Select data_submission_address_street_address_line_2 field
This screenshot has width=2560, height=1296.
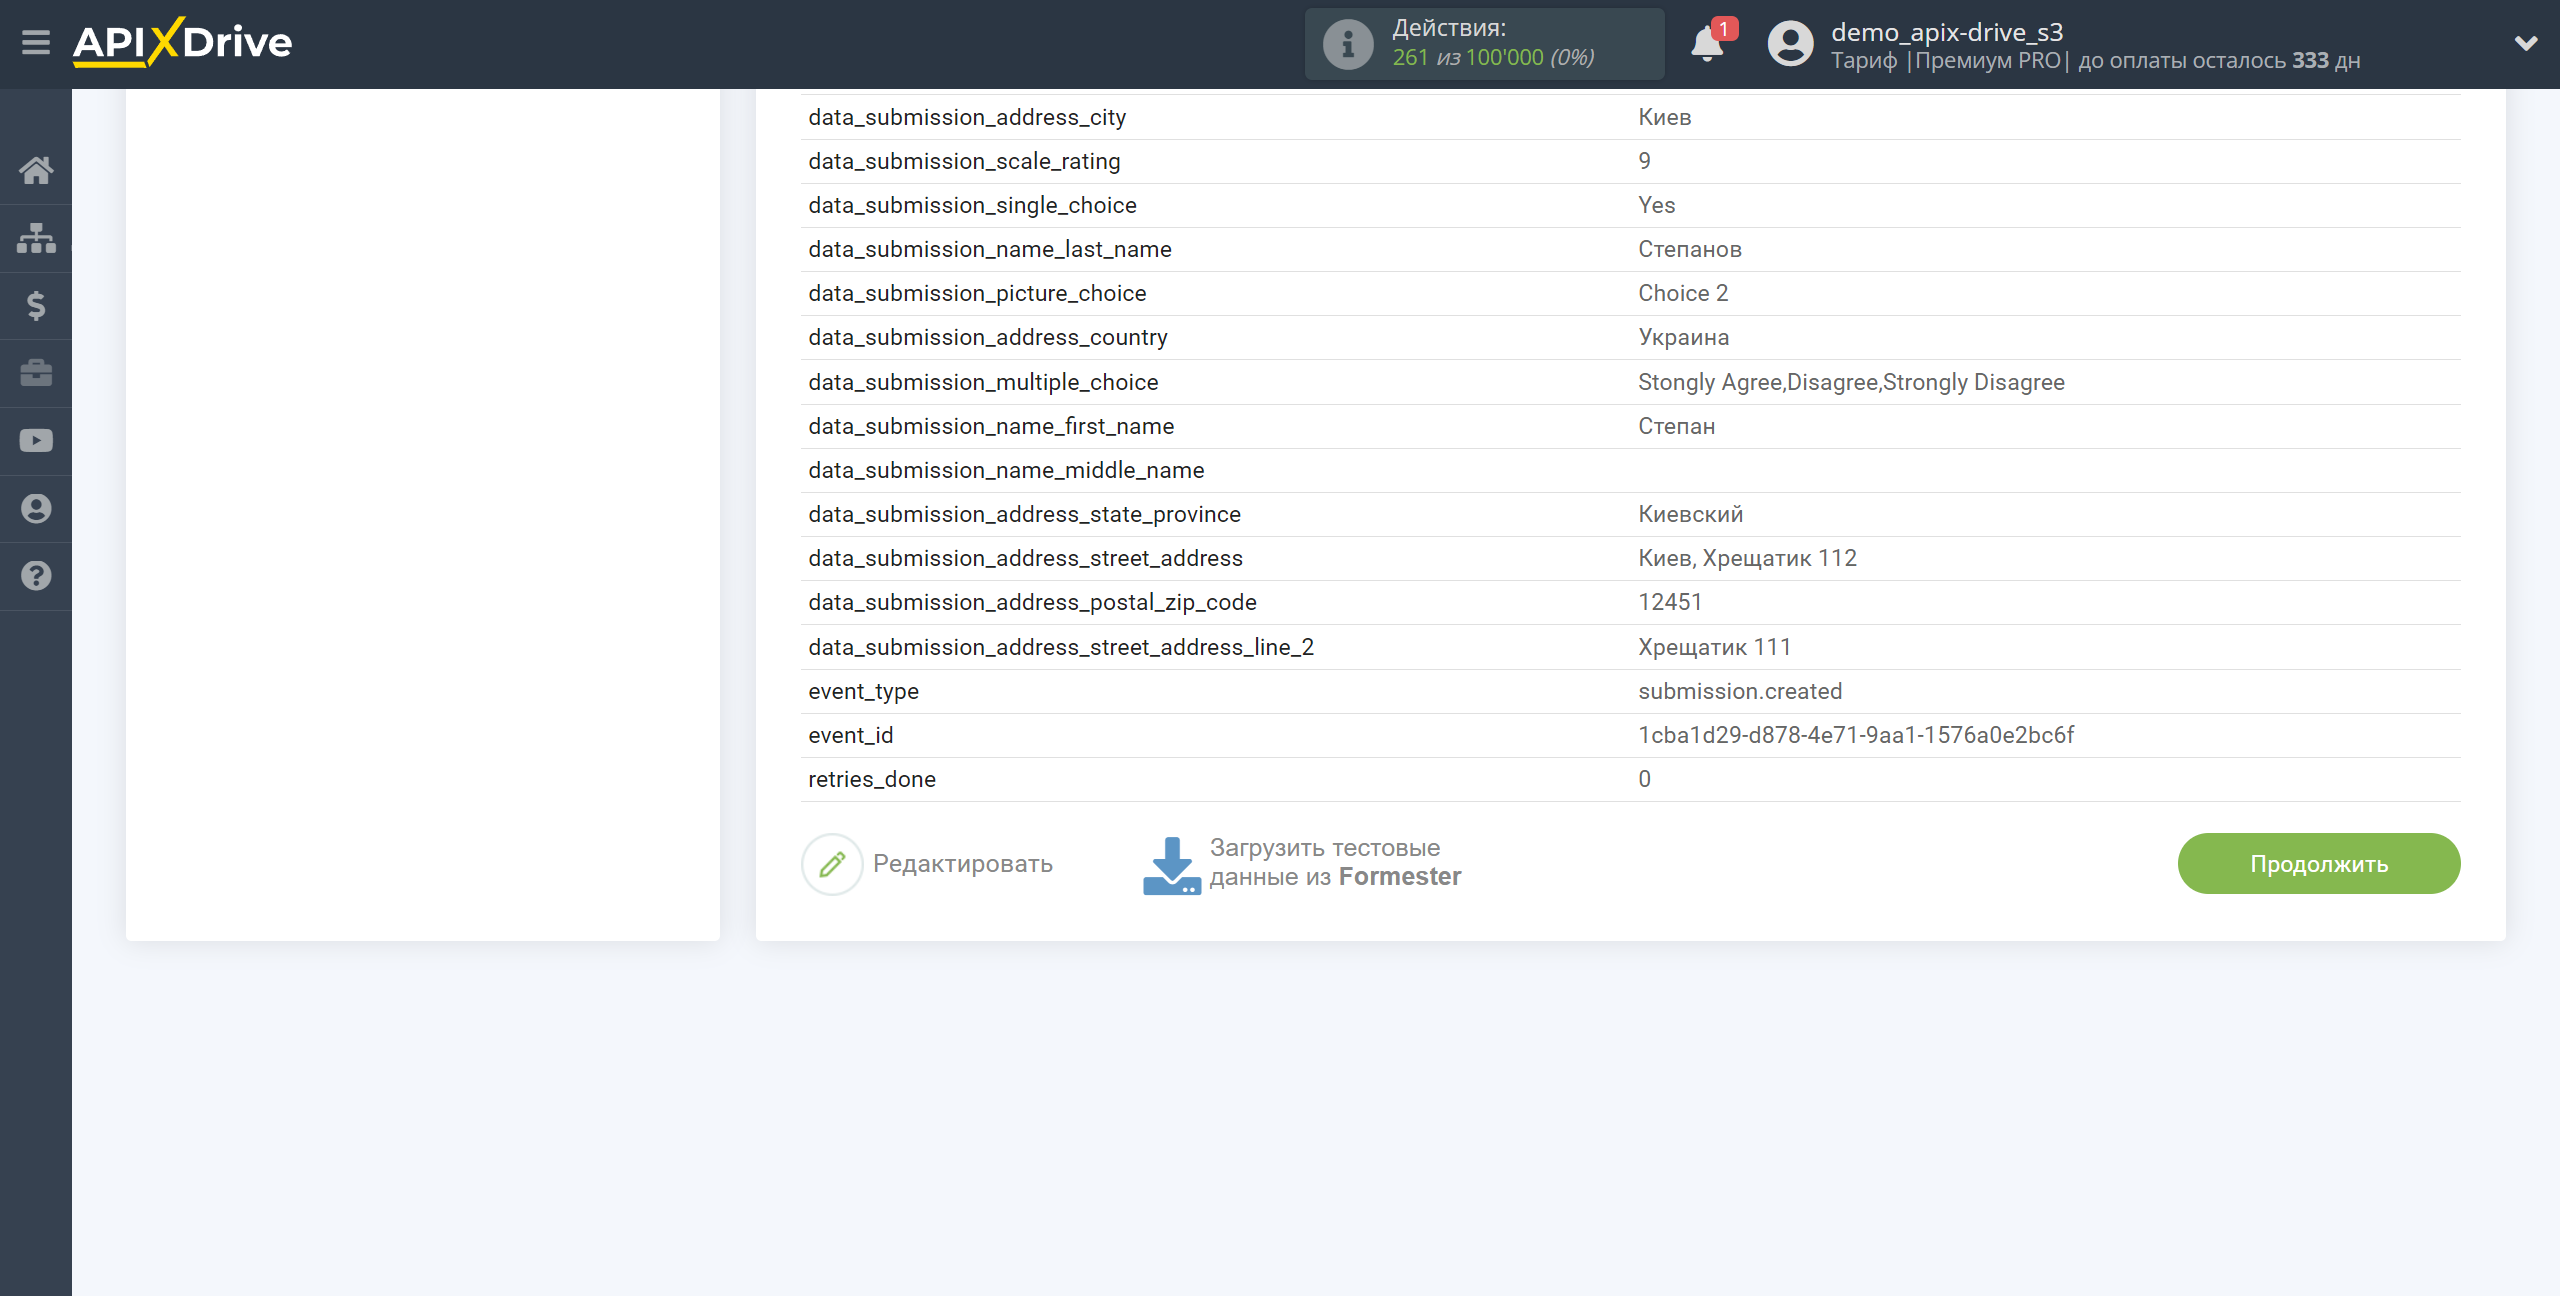pyautogui.click(x=1061, y=648)
